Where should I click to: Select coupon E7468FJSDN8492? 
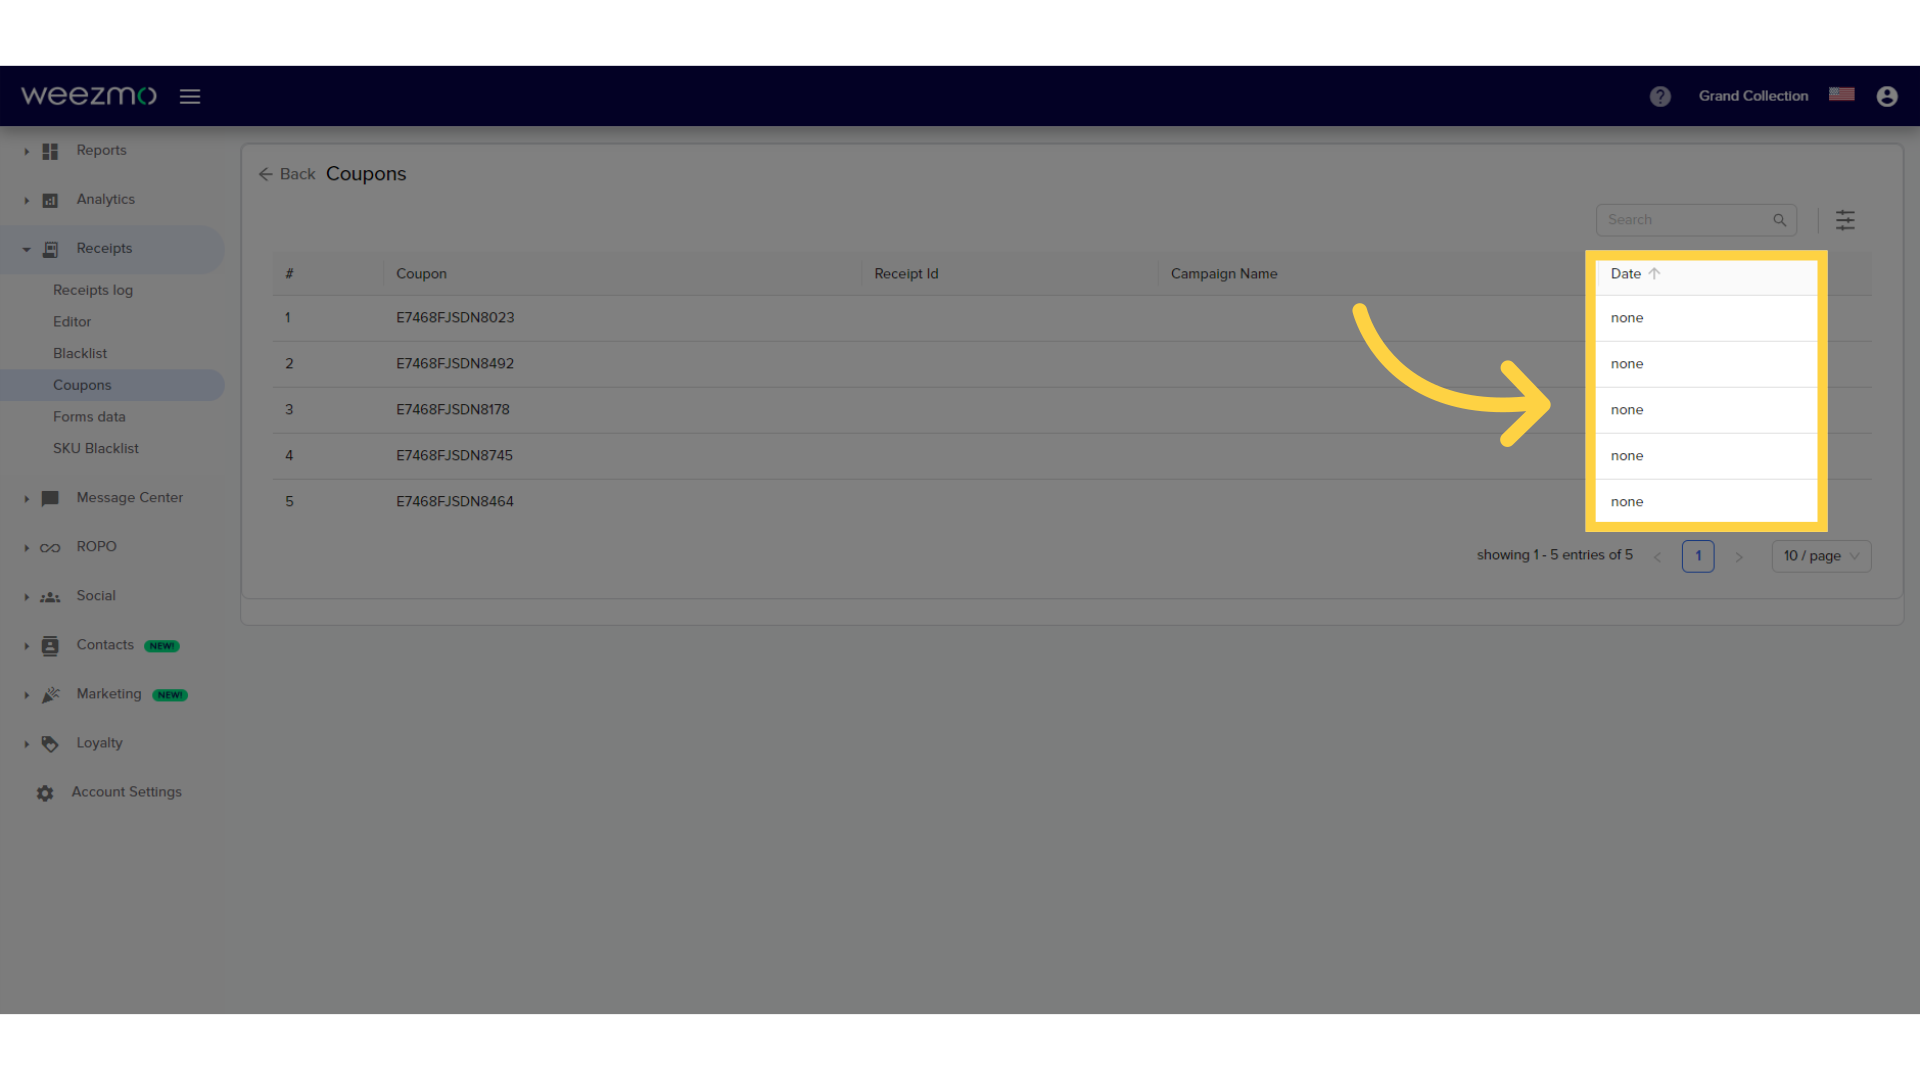(455, 364)
